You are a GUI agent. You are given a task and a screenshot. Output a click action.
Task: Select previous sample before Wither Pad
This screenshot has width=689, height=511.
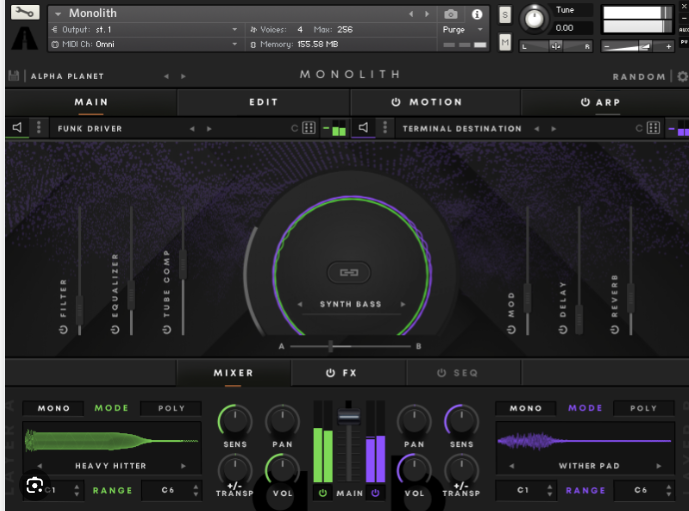point(511,466)
